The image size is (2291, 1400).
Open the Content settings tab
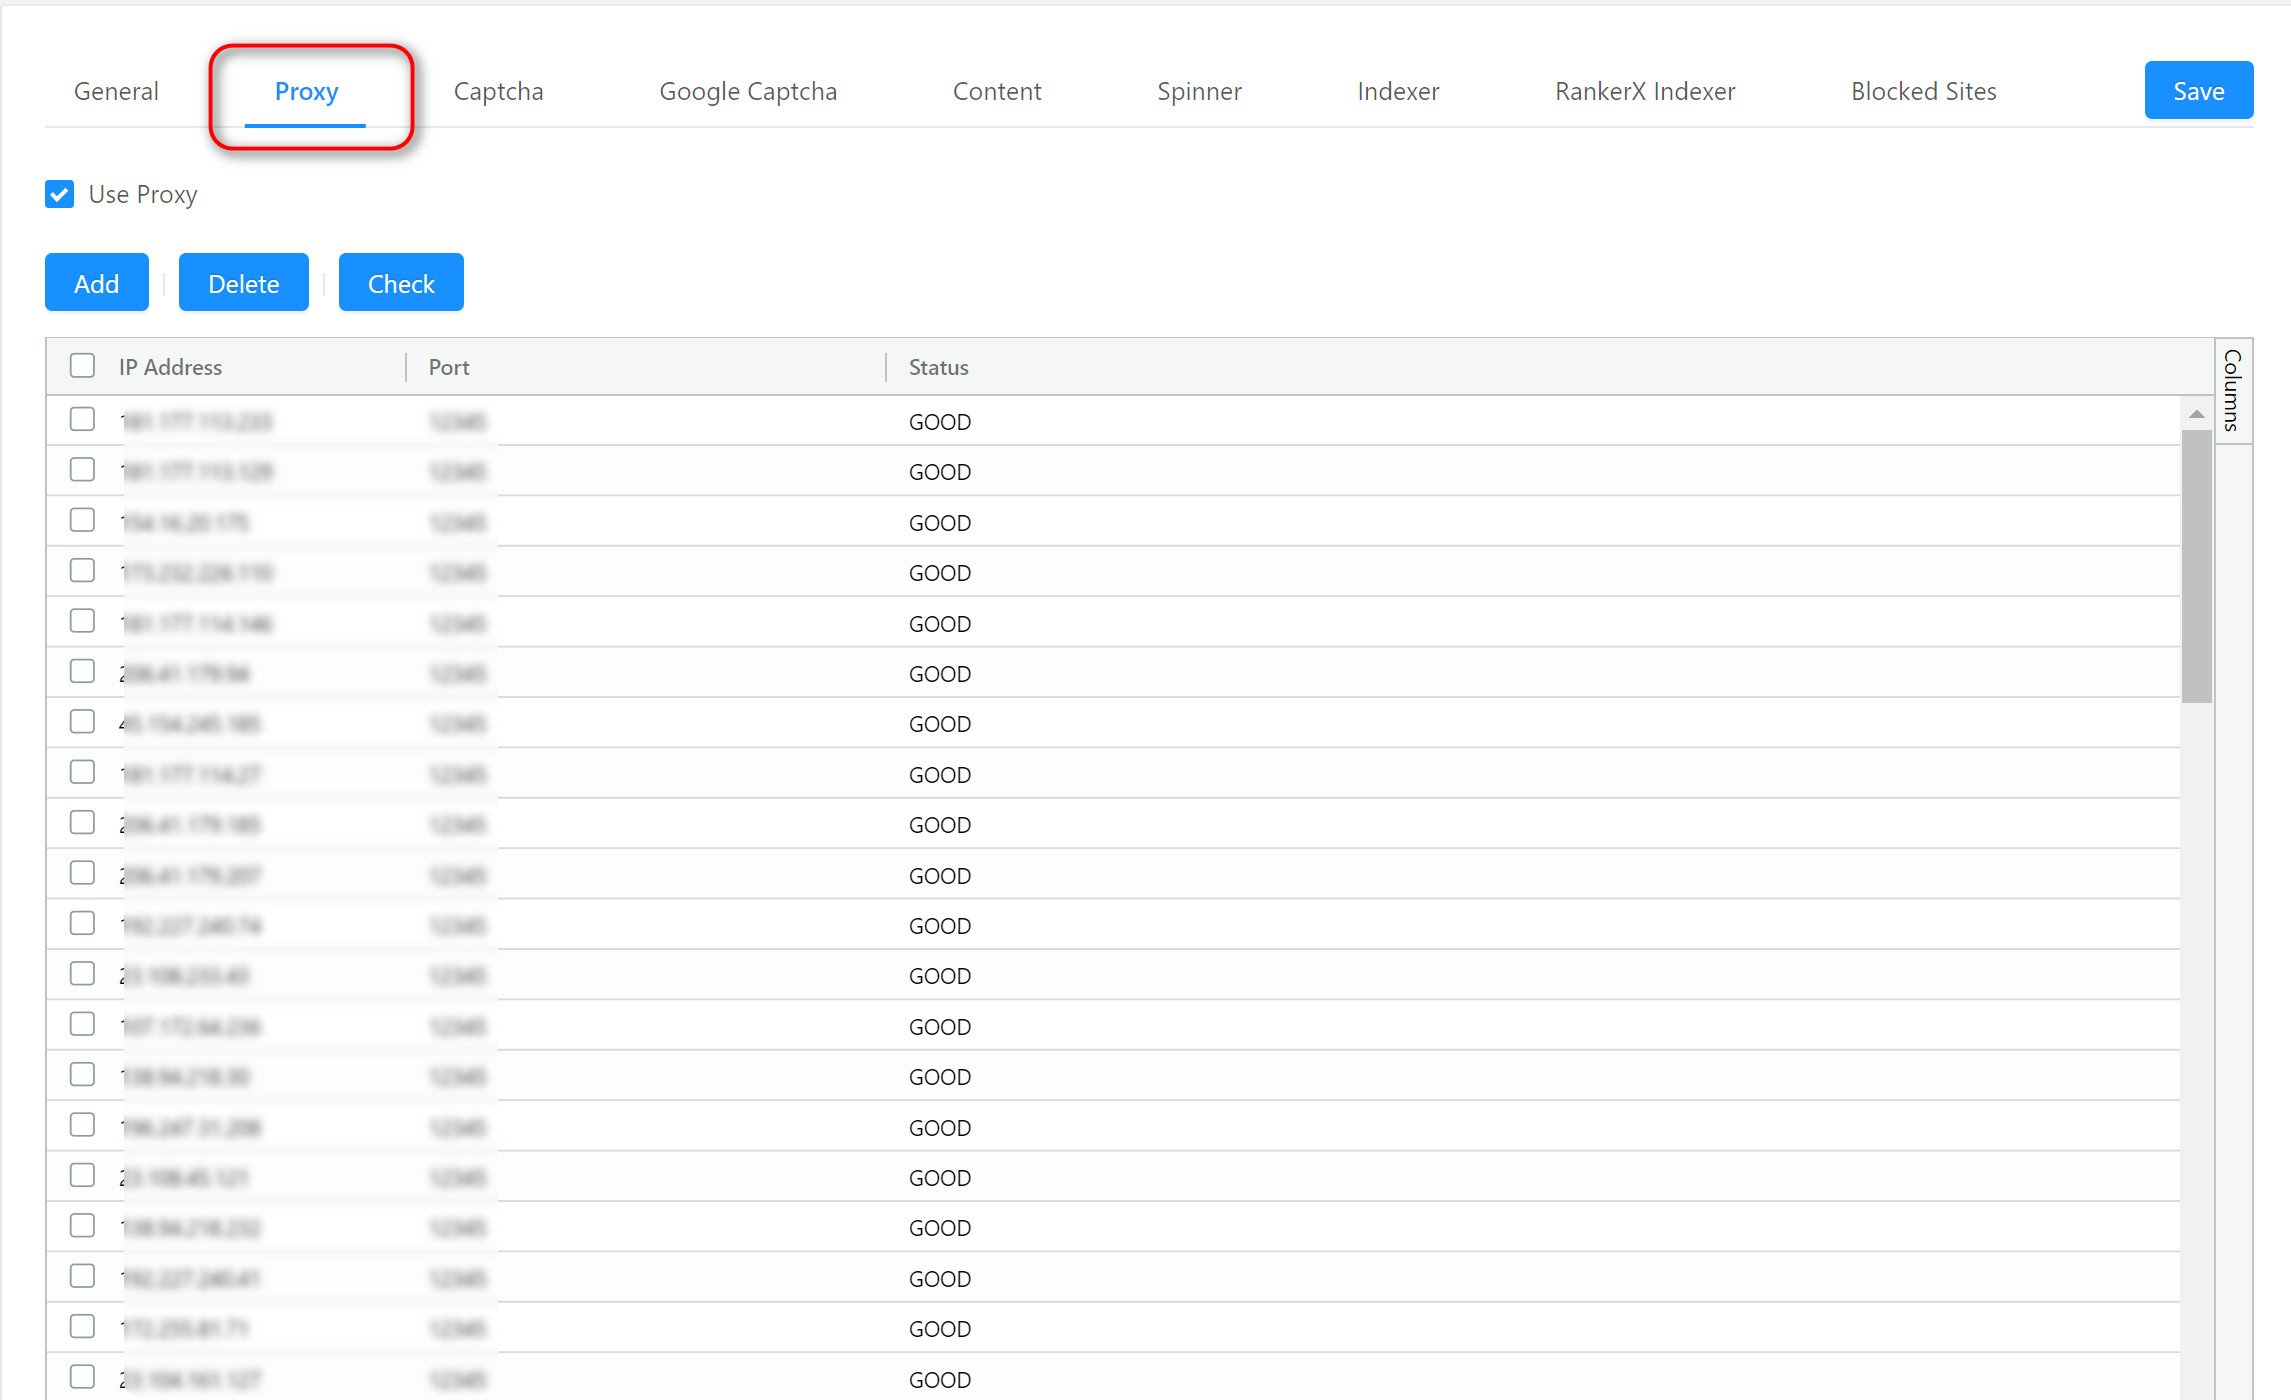(x=997, y=91)
